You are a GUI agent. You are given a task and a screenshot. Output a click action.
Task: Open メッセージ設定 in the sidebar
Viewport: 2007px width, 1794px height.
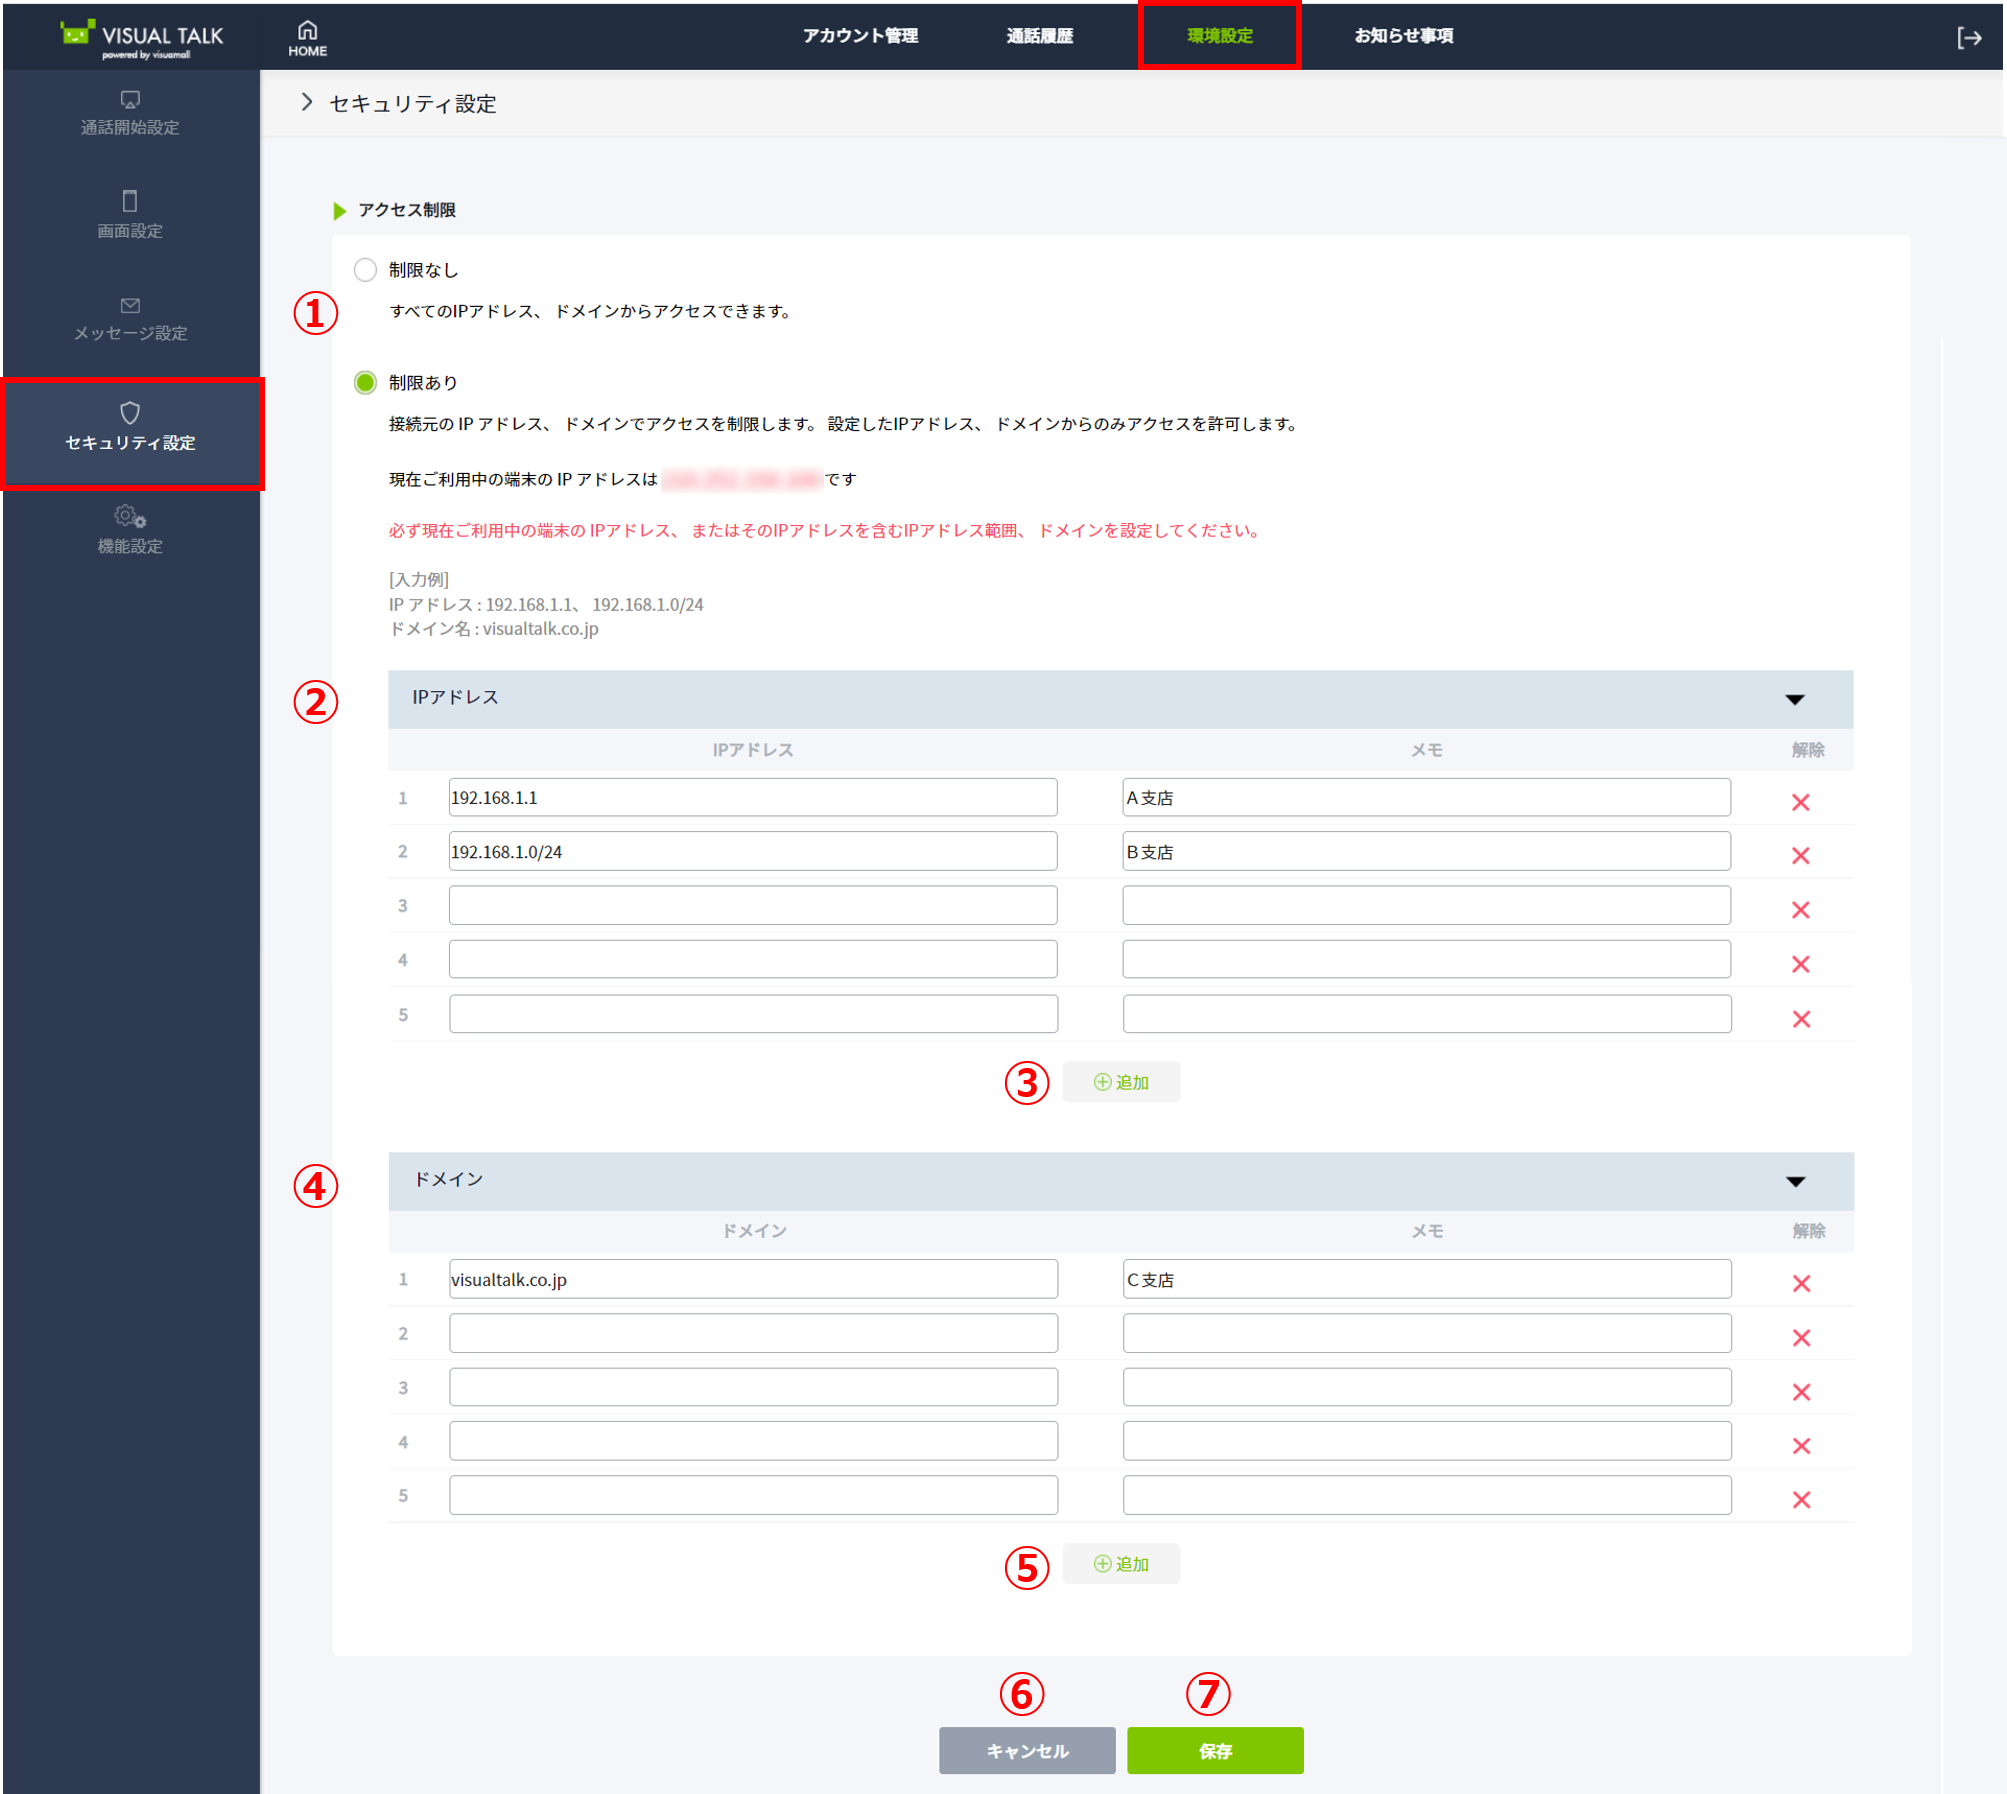(x=130, y=318)
